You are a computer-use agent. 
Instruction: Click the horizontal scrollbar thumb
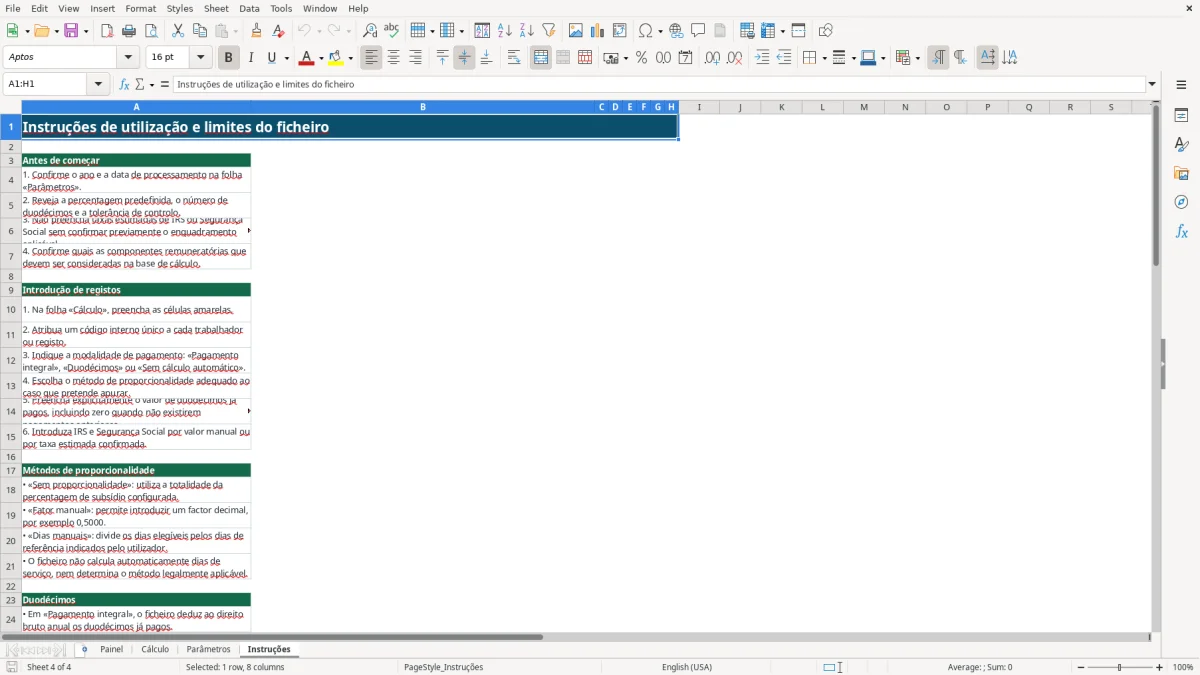(272, 637)
